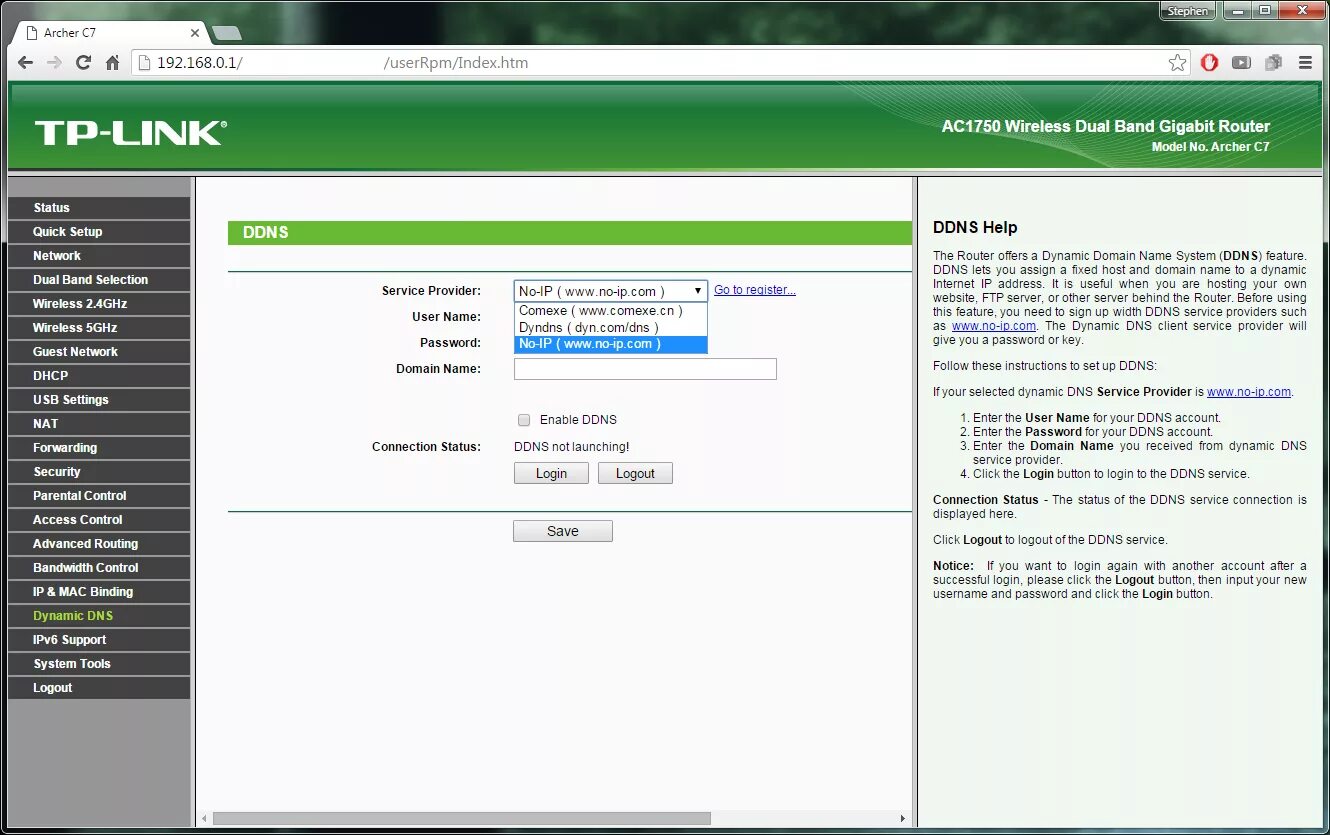Screen dimensions: 1330x835
Task: Open Guest Network settings
Action: (x=98, y=352)
